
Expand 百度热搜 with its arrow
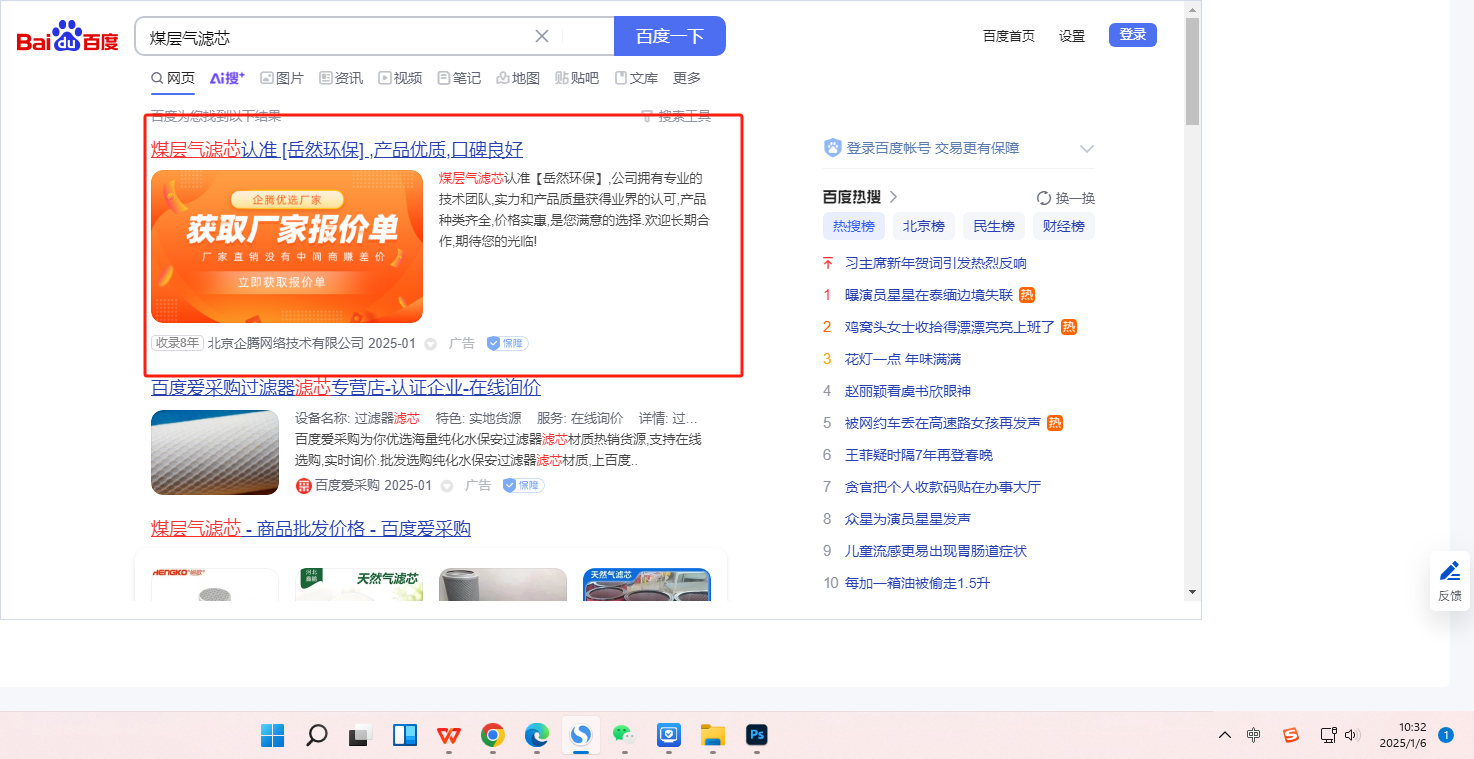click(x=893, y=197)
